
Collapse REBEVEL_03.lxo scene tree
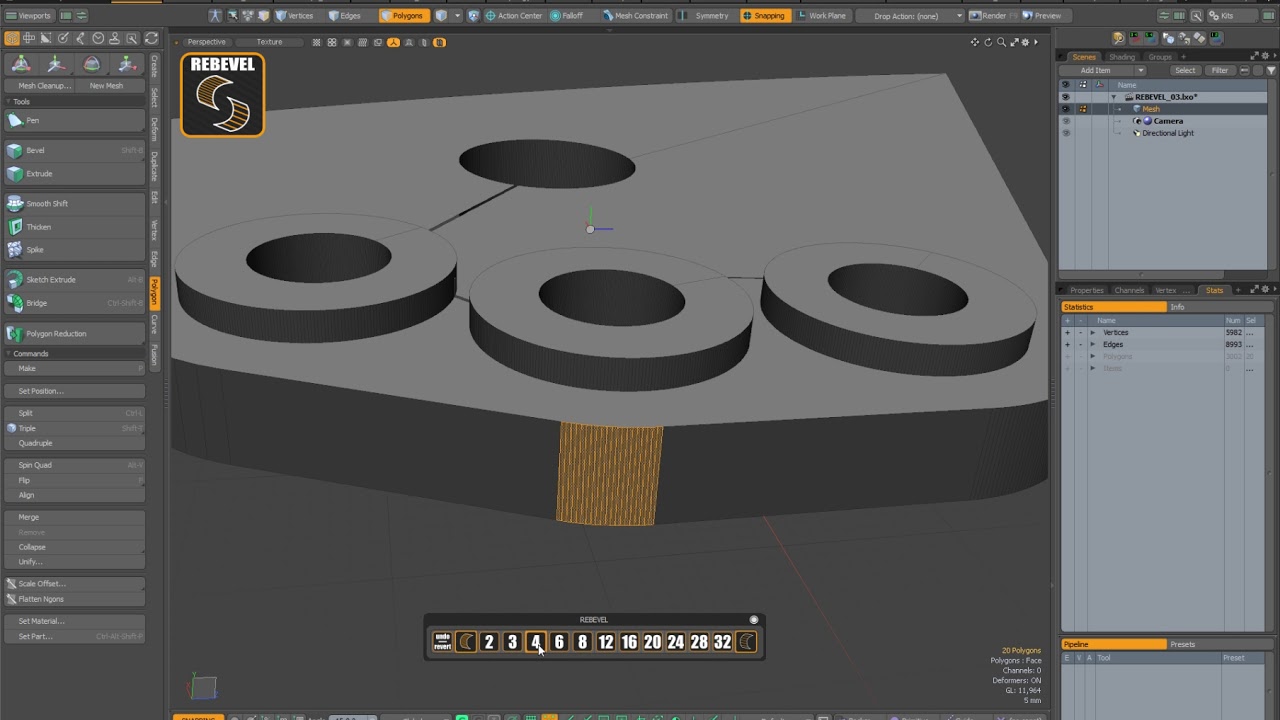1114,97
